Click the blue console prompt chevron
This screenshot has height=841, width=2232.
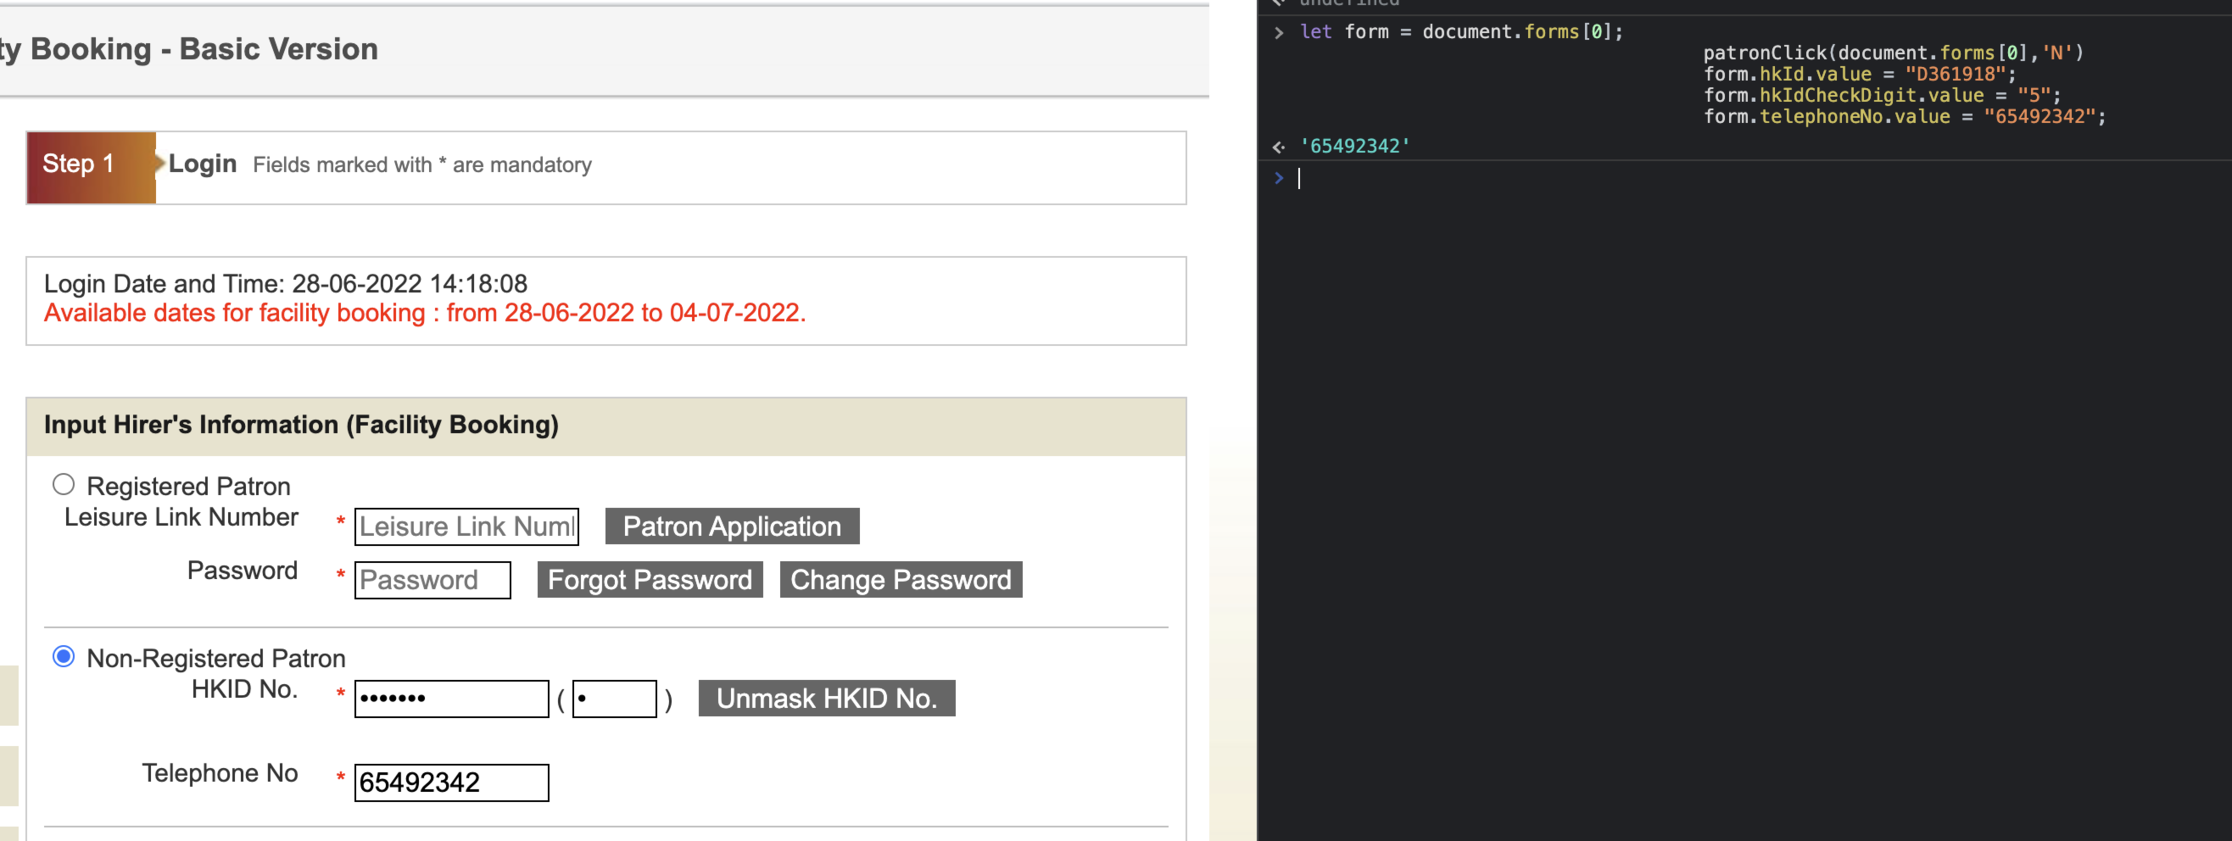point(1278,179)
